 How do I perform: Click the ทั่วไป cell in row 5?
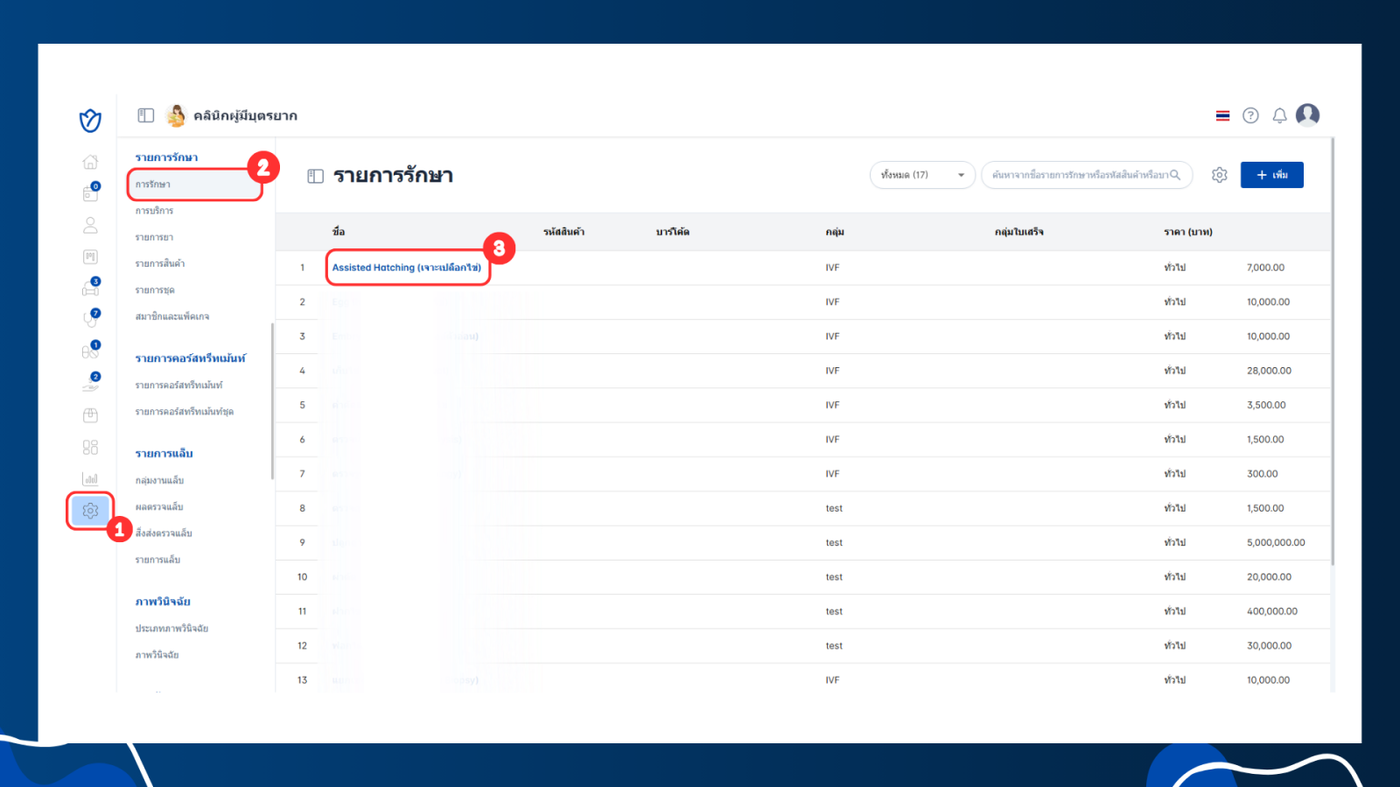1175,405
